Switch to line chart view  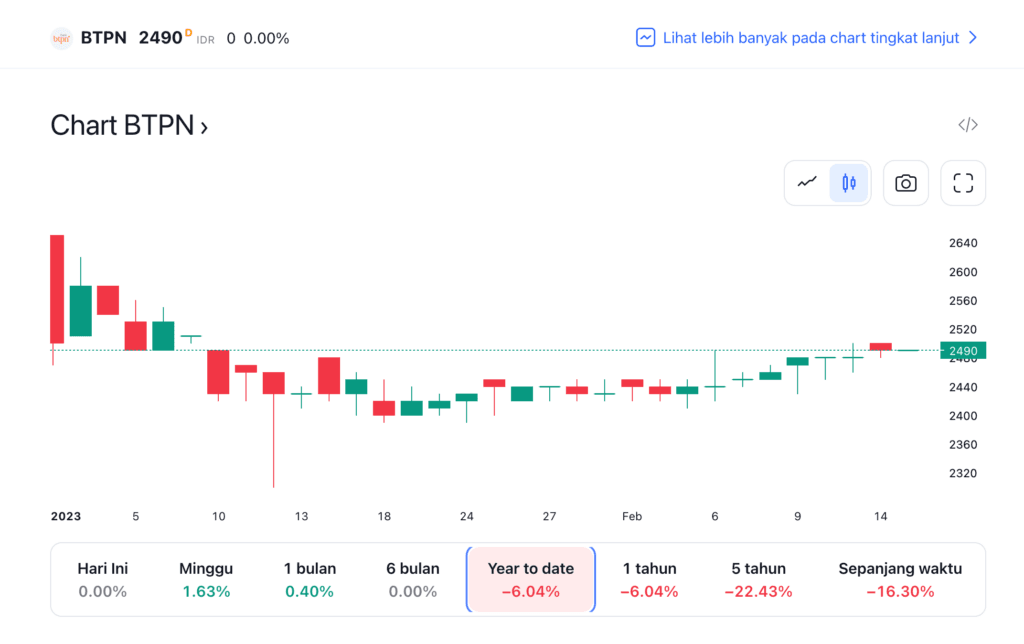coord(807,183)
